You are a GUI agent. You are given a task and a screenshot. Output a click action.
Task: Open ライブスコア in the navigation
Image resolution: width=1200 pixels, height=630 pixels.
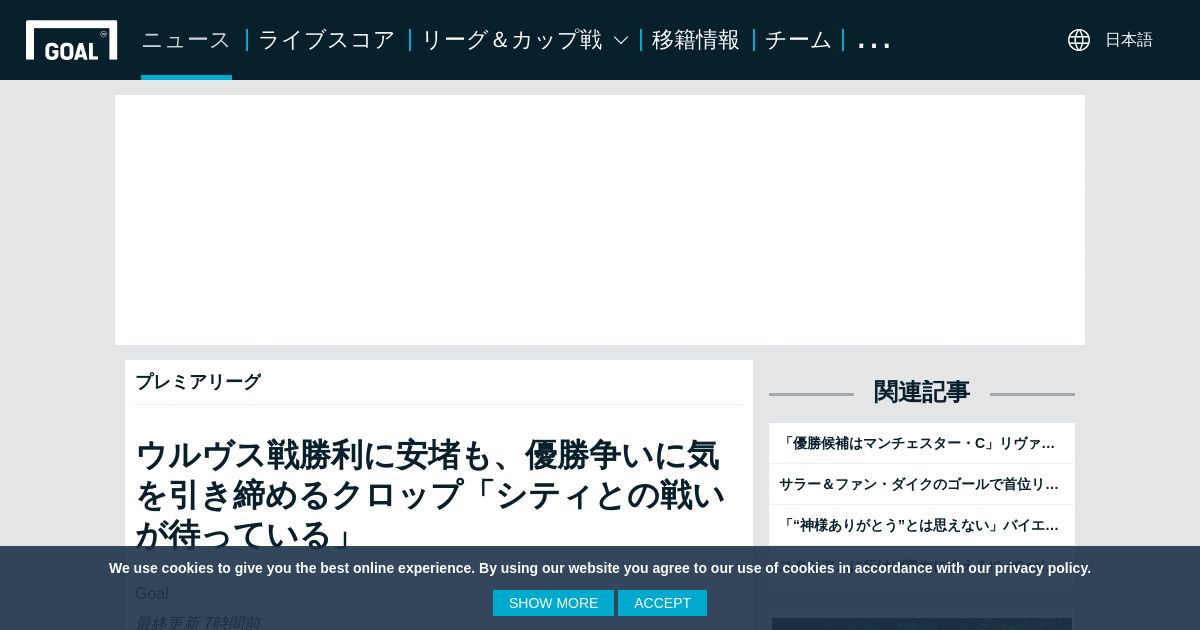(327, 40)
